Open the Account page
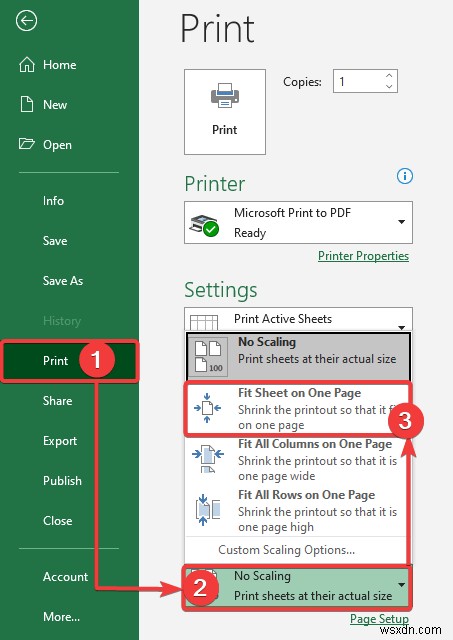The height and width of the screenshot is (640, 453). (x=65, y=576)
